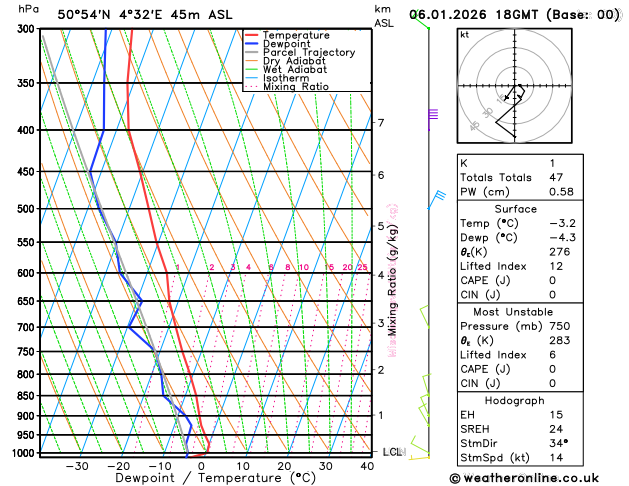Click the Surface "Temp (°C)" value −3.2
Image resolution: width=629 pixels, height=486 pixels.
click(562, 223)
